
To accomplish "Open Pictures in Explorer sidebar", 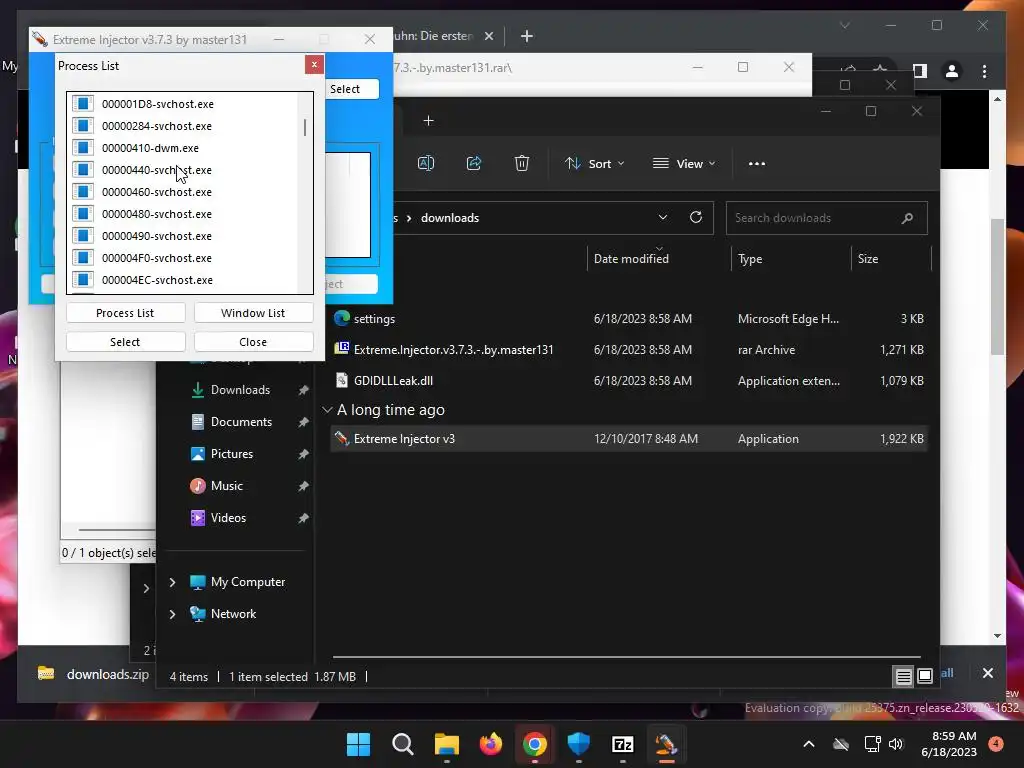I will (232, 454).
